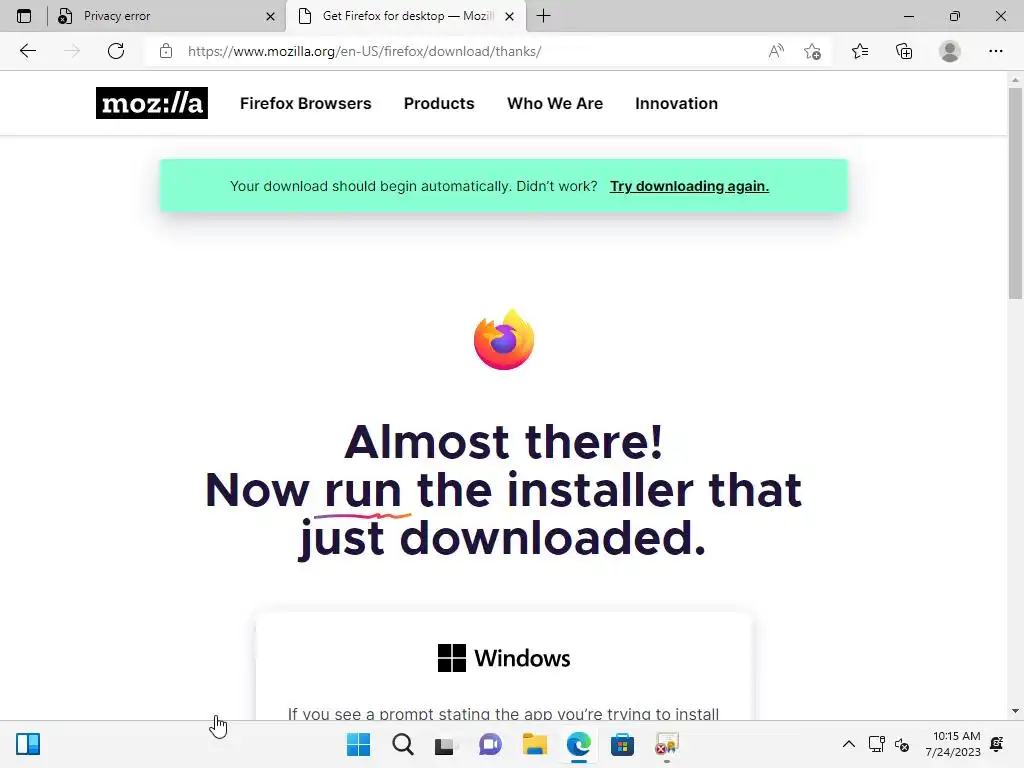Open Task View in taskbar
1024x768 pixels.
446,744
